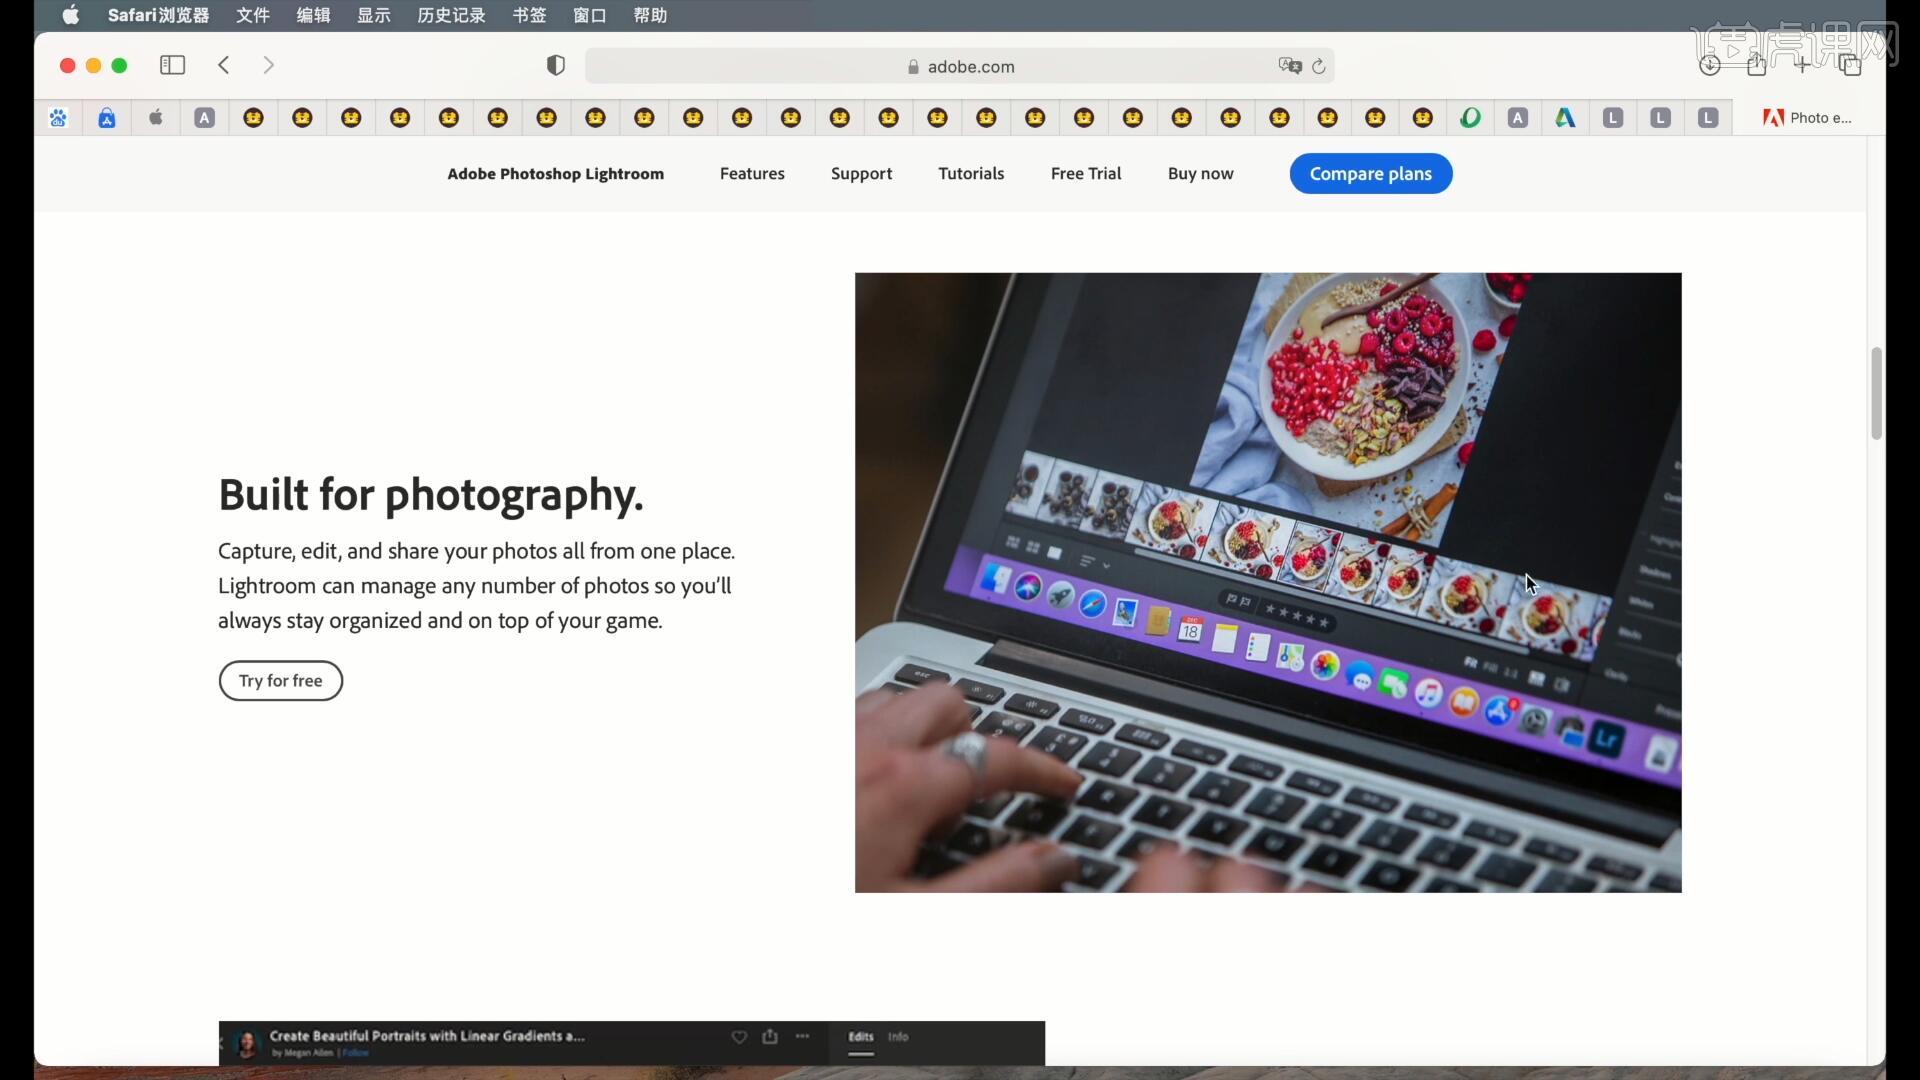Image resolution: width=1920 pixels, height=1080 pixels.
Task: Reload the adobe.com page
Action: pyautogui.click(x=1319, y=66)
